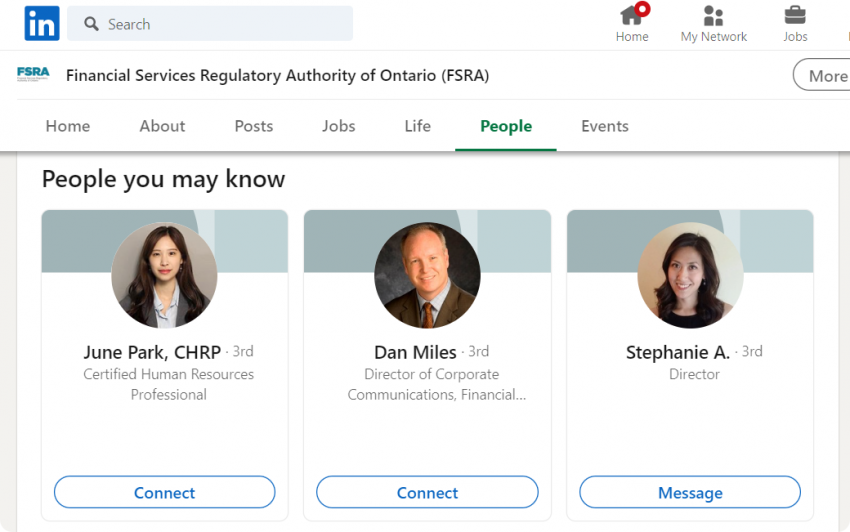This screenshot has height=532, width=850.
Task: Connect with June Park, CHRP
Action: pyautogui.click(x=164, y=492)
